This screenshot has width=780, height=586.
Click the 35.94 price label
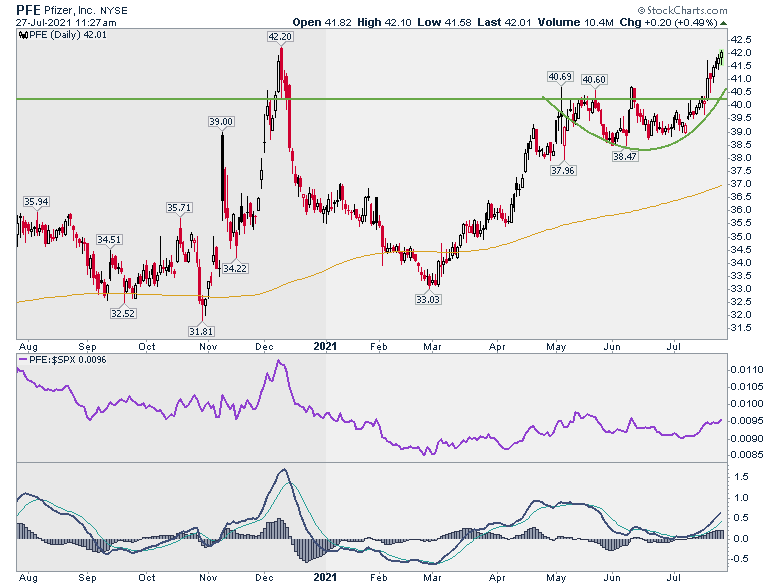pos(36,202)
